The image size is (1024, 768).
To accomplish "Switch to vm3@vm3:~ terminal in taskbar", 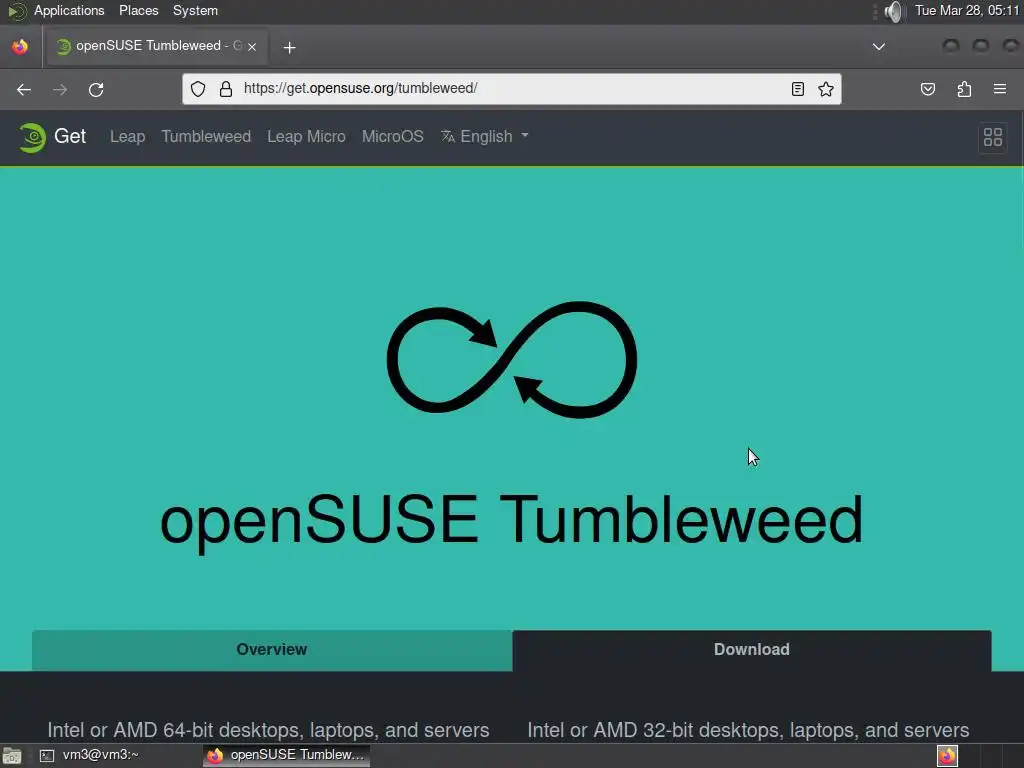I will click(91, 756).
